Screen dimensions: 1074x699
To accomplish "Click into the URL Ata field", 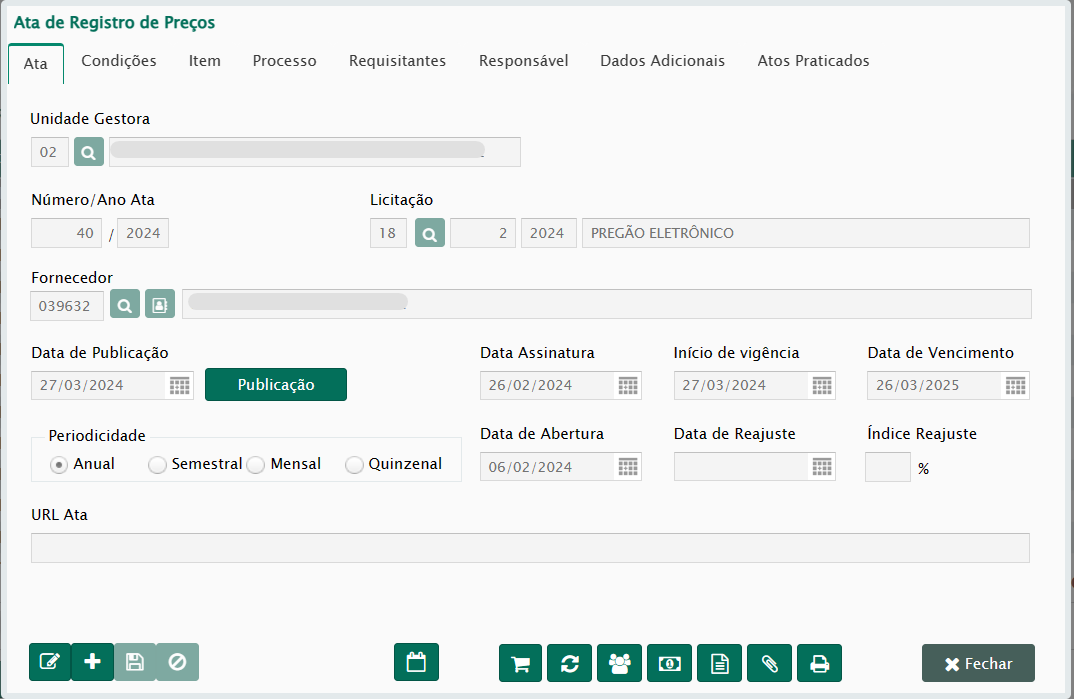I will click(x=530, y=548).
